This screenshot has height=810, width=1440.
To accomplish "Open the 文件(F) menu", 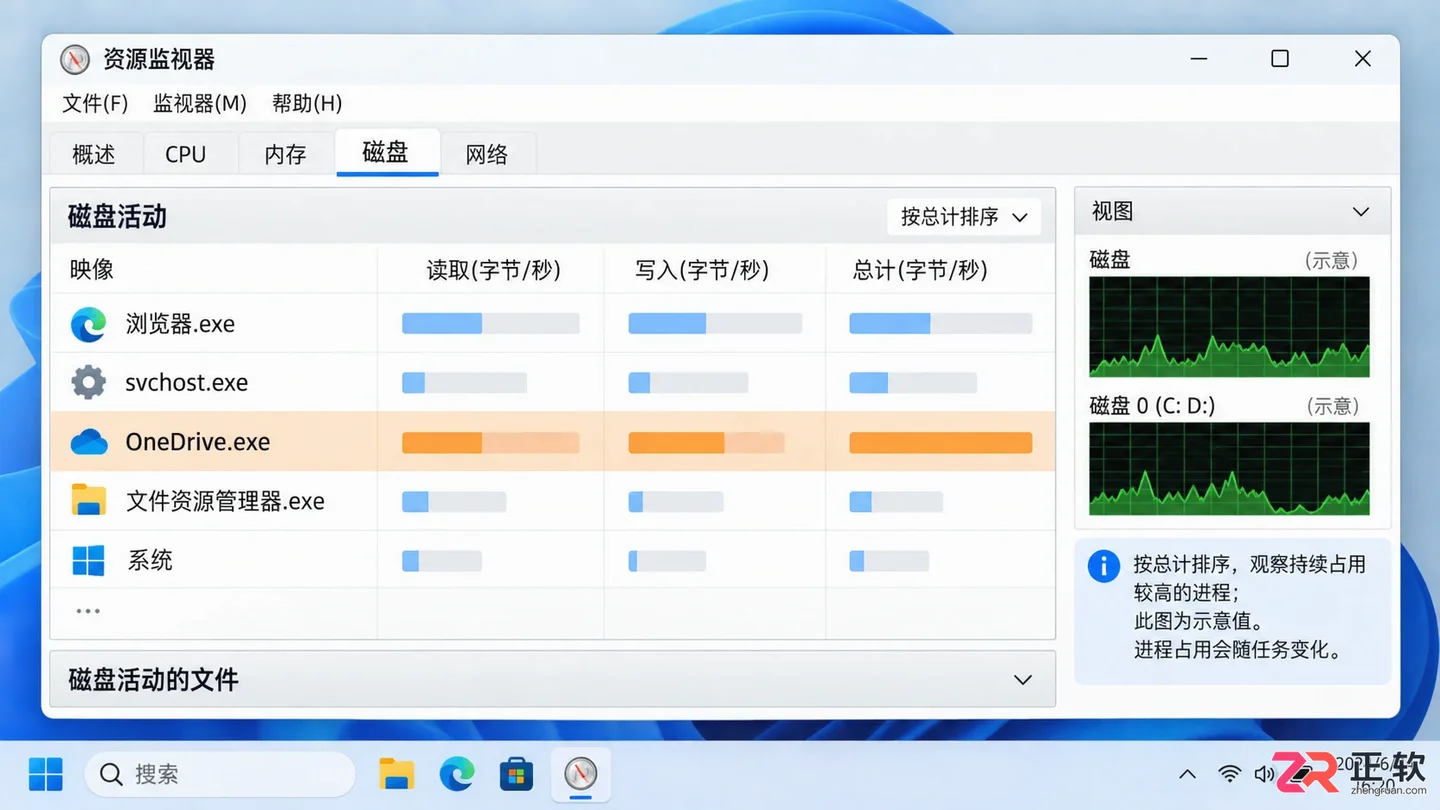I will click(x=95, y=103).
